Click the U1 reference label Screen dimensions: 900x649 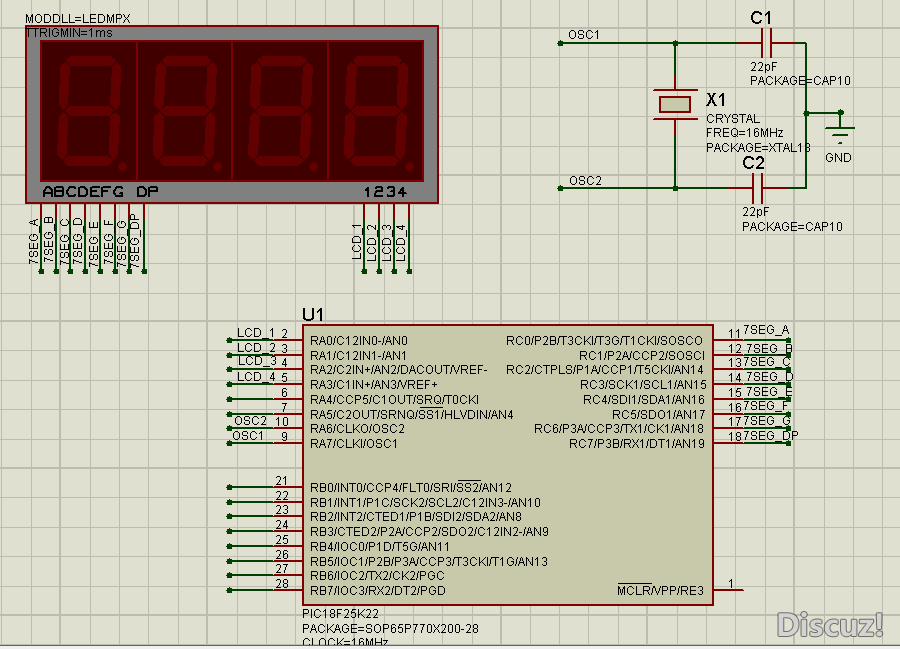point(313,314)
